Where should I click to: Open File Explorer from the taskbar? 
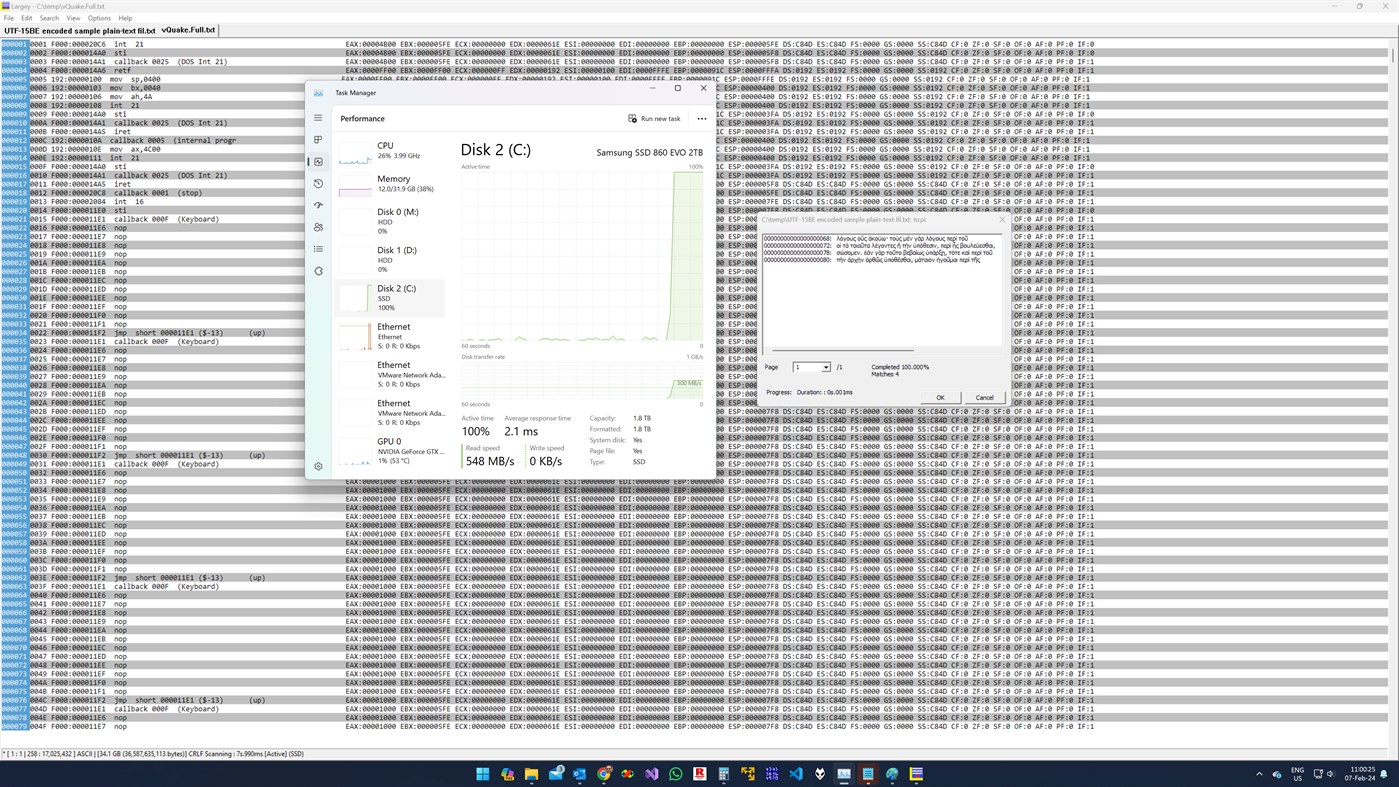coord(531,774)
